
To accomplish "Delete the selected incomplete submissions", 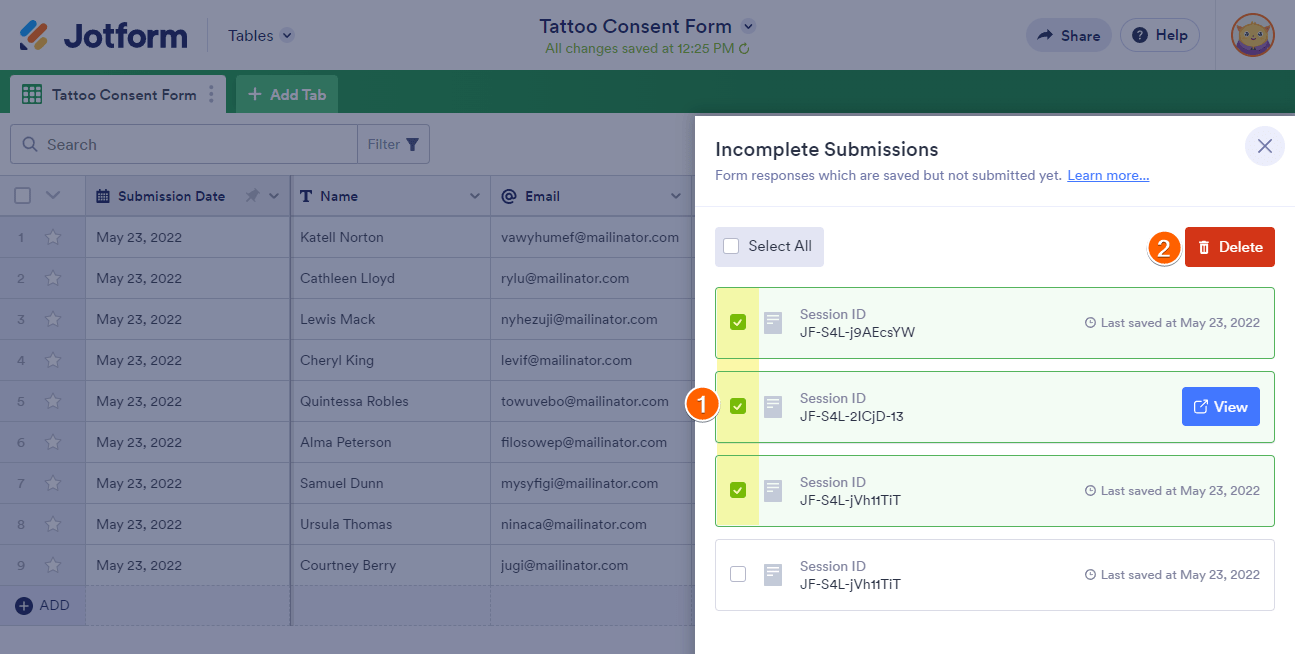I will pos(1229,247).
